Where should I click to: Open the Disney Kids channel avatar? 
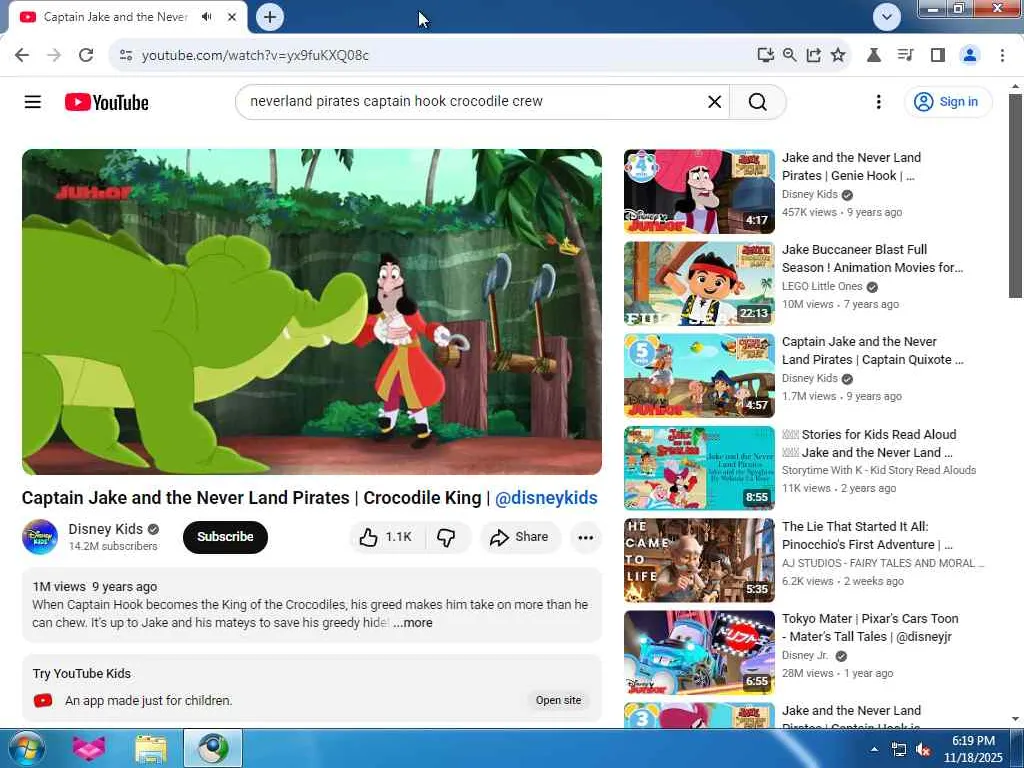[x=40, y=537]
